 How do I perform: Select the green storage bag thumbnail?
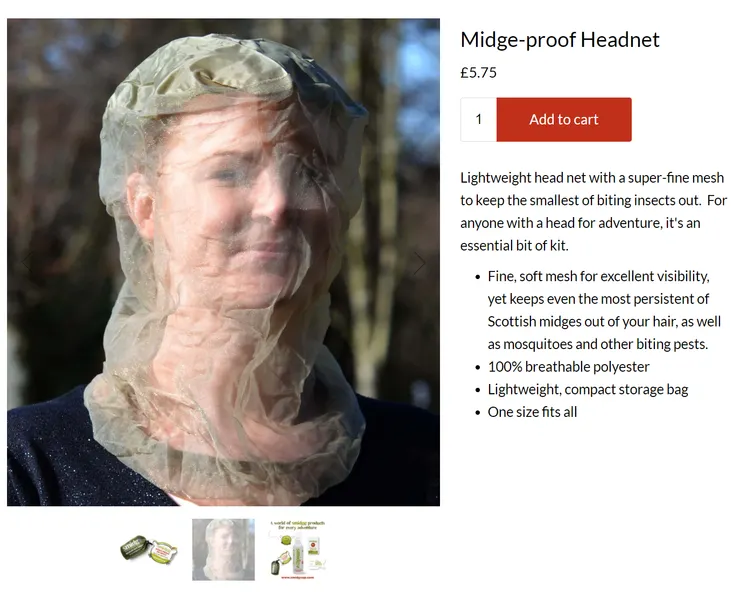click(x=149, y=550)
